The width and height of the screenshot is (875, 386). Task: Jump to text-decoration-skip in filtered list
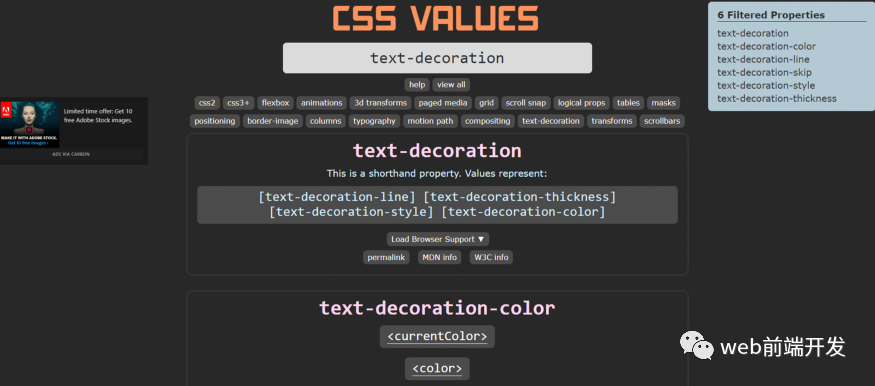765,73
